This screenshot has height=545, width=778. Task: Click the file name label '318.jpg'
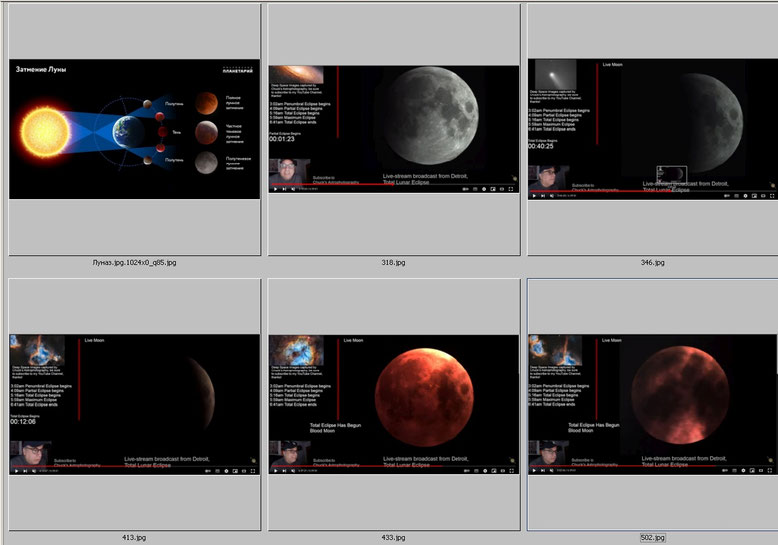tap(393, 263)
